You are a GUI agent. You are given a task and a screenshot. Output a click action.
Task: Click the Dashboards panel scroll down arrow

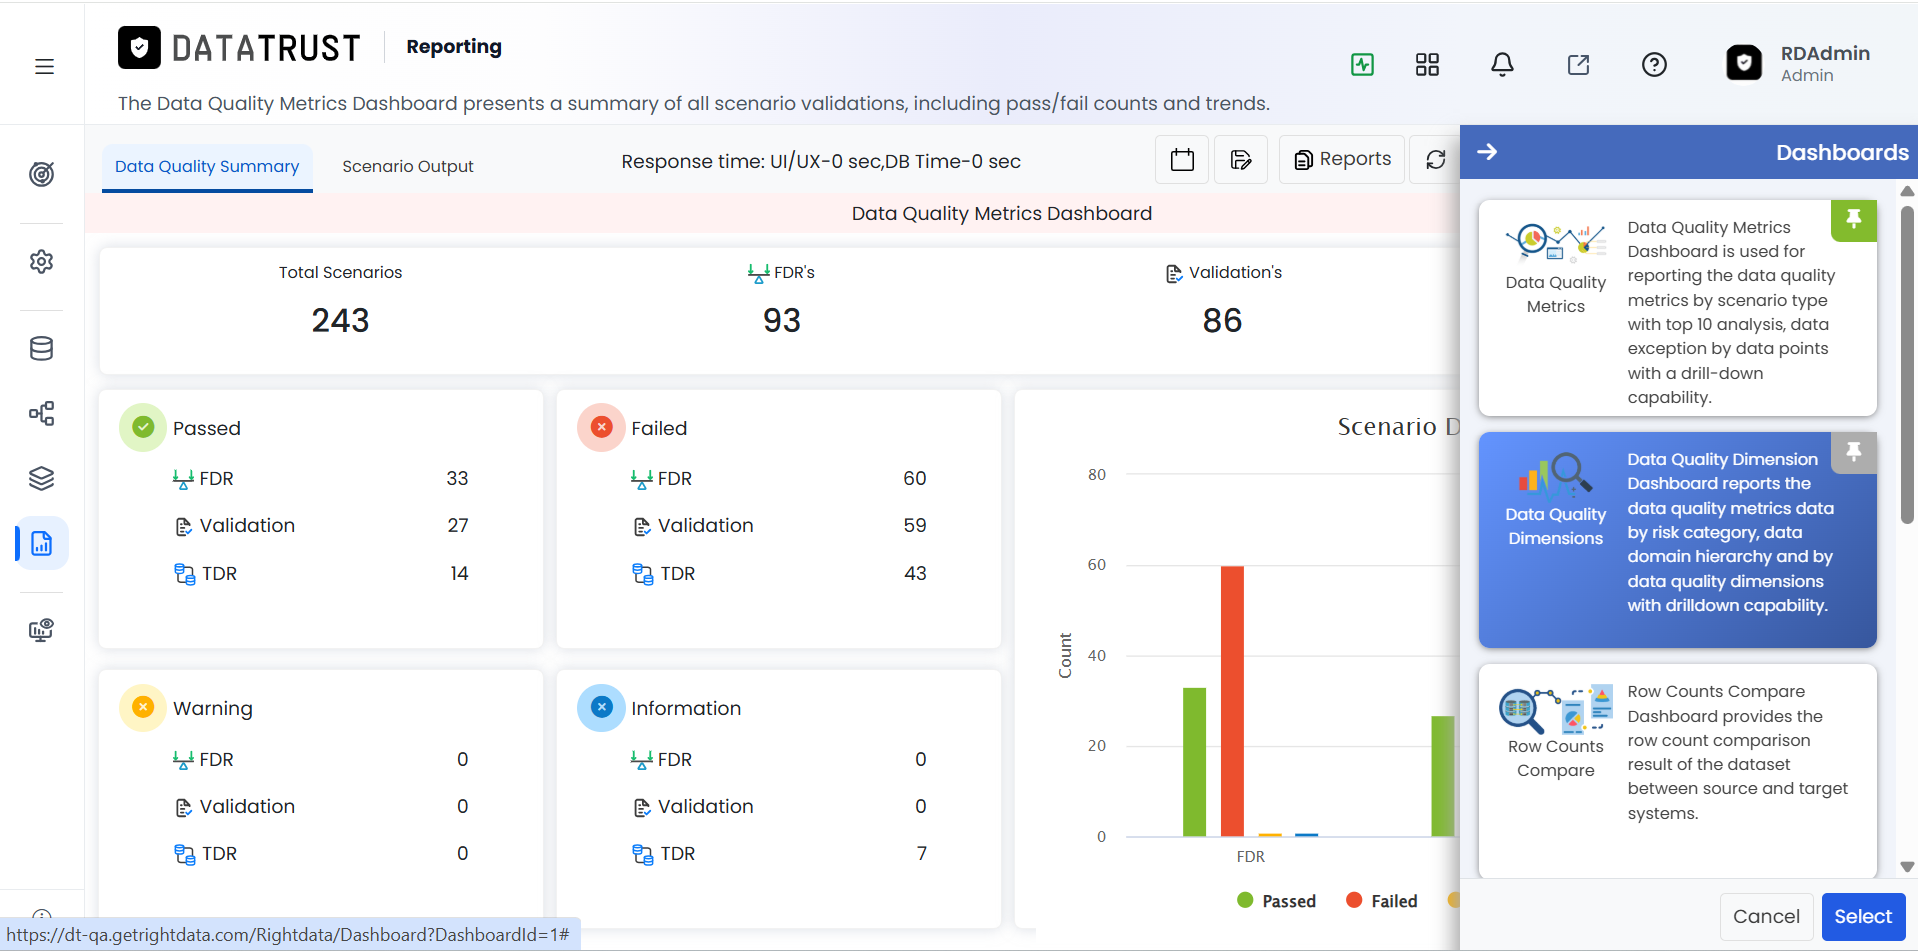(x=1907, y=867)
